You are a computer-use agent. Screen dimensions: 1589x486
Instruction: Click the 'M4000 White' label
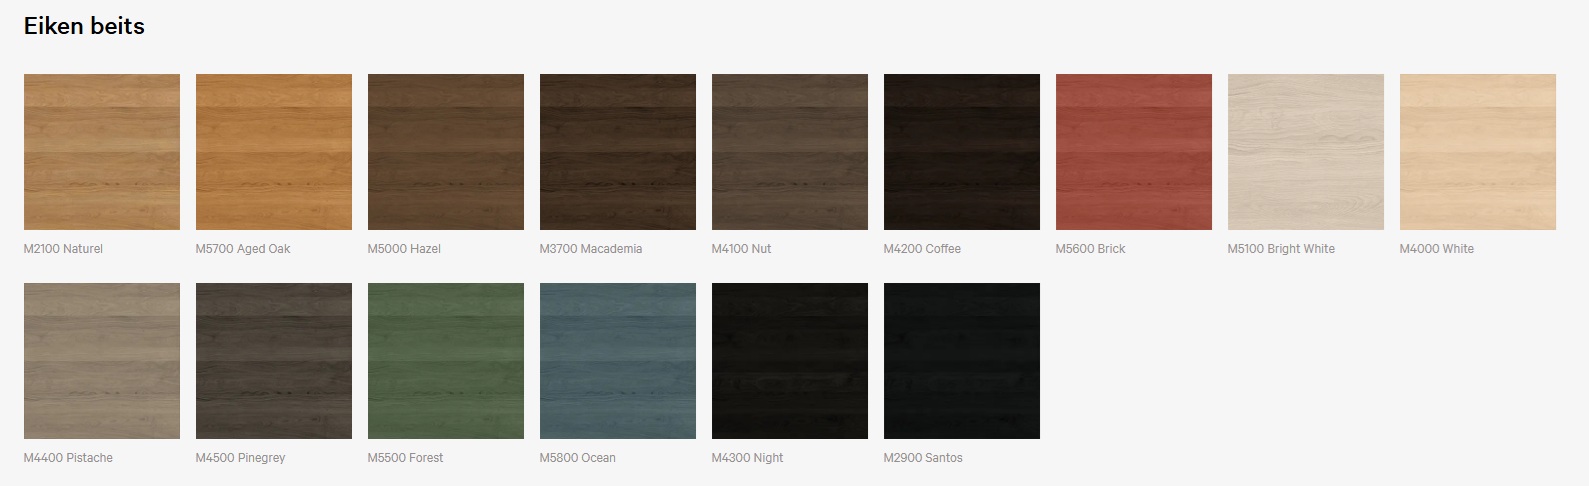point(1436,249)
